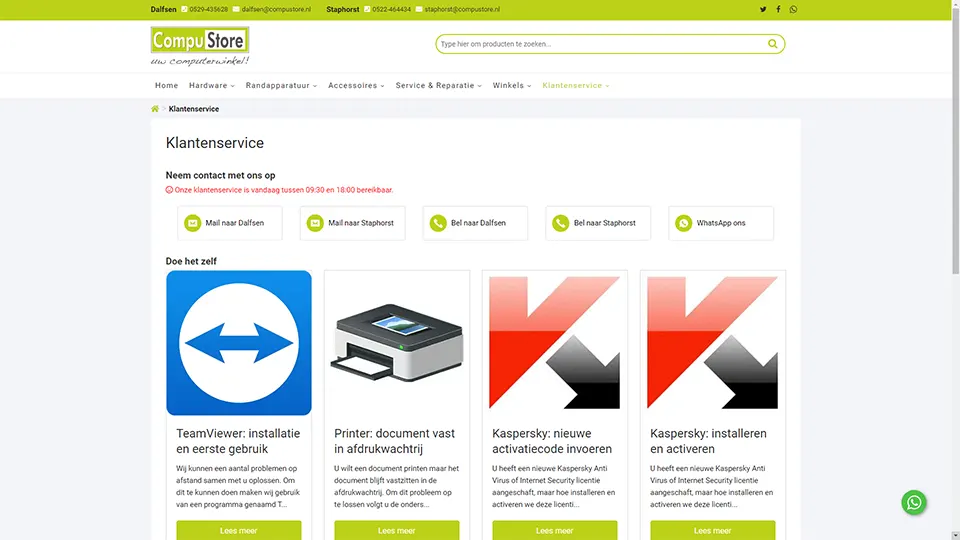Go to the Home menu item
The width and height of the screenshot is (960, 540).
tap(167, 86)
